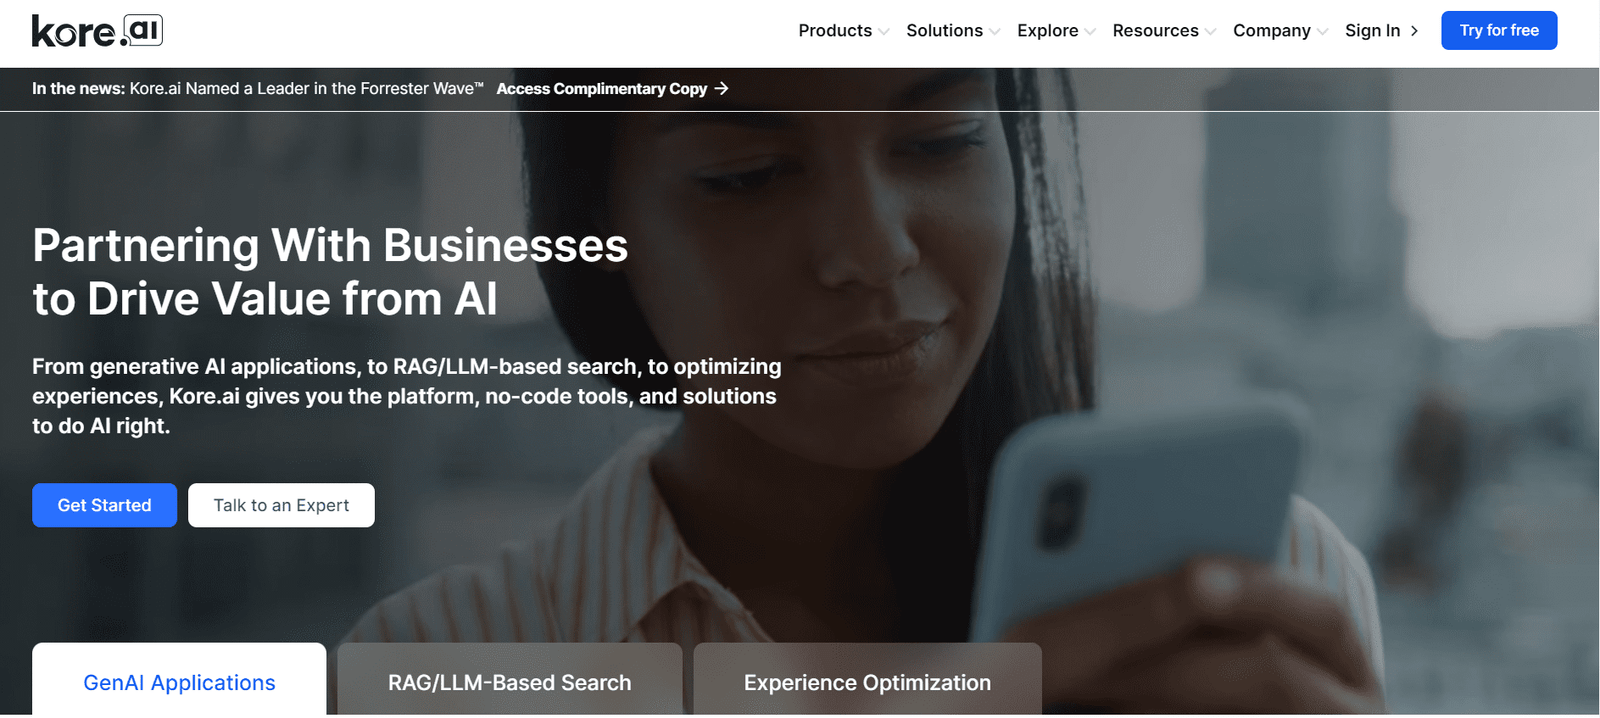
Task: Expand the Products menu chevron
Action: tap(884, 32)
